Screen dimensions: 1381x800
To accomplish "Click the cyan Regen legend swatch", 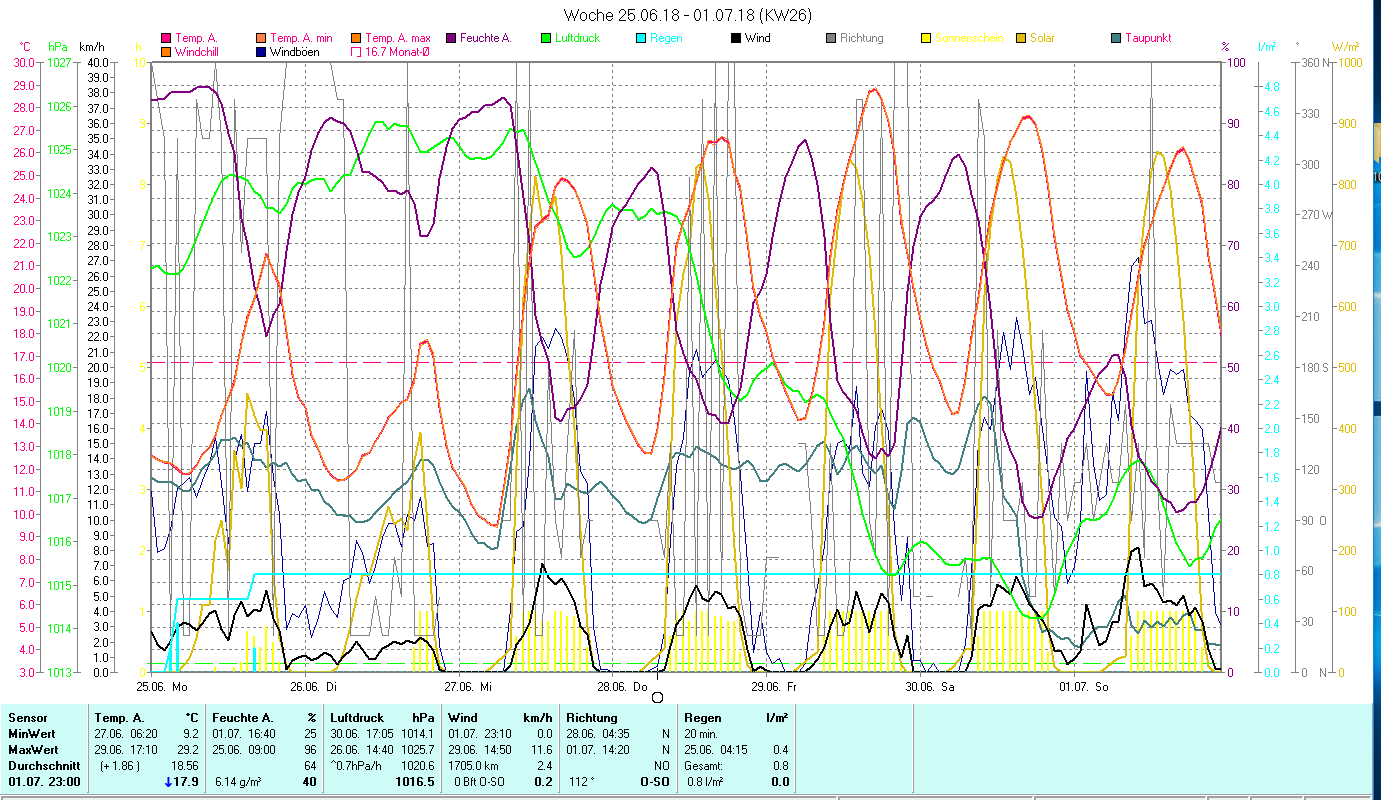I will click(x=641, y=38).
